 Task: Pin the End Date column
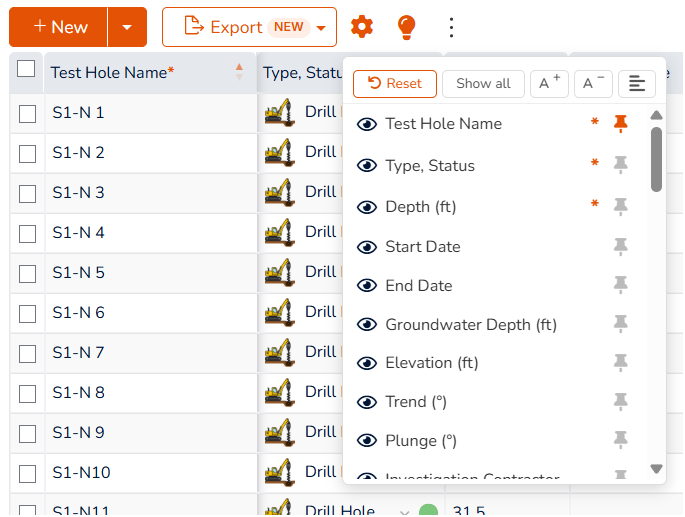pos(620,285)
